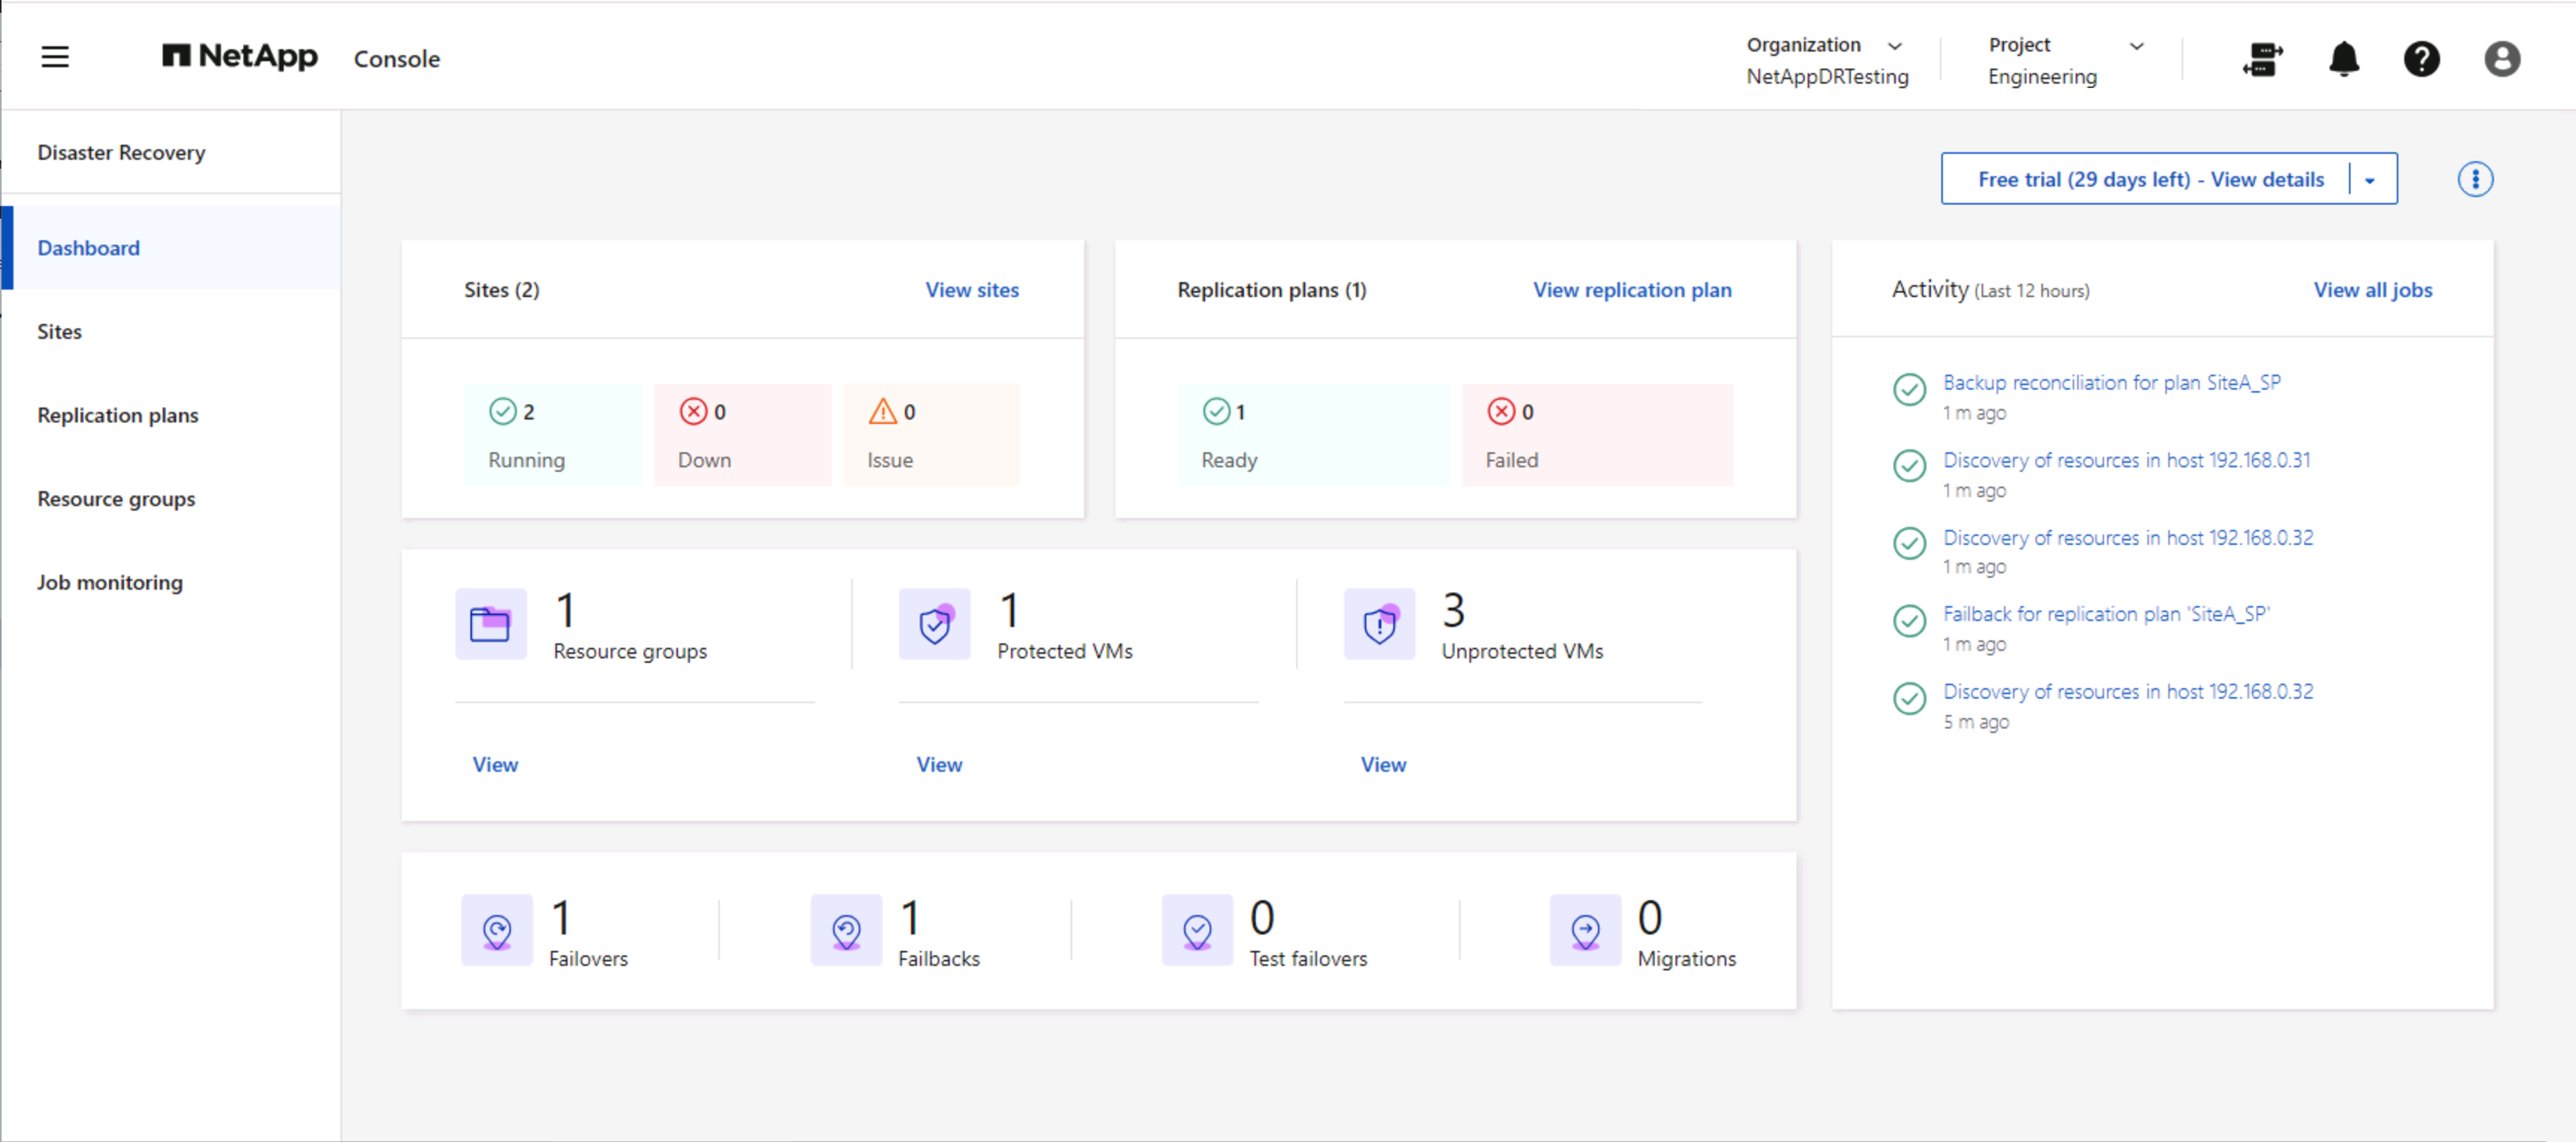Screen dimensions: 2576x1142
Task: Go to Replication plans in sidebar
Action: [118, 415]
